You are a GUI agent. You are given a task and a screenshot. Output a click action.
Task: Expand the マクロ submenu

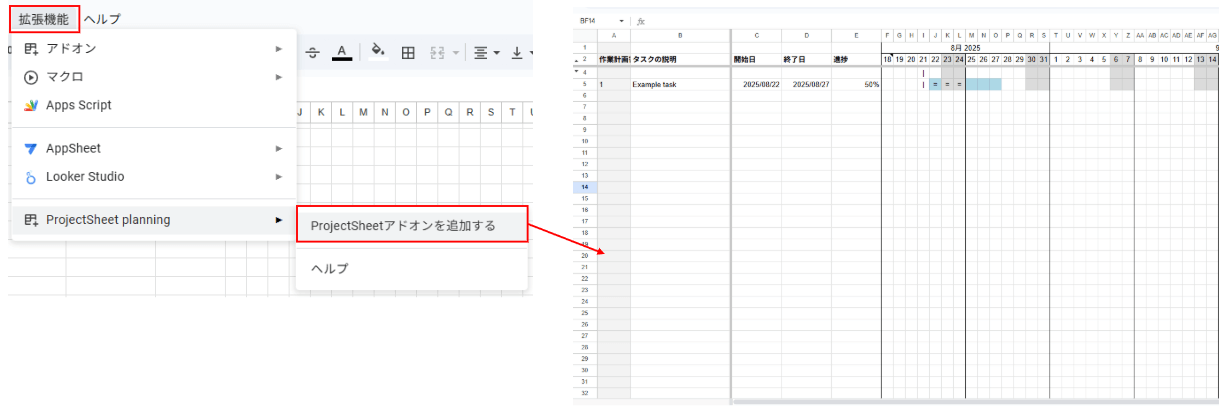(x=65, y=77)
